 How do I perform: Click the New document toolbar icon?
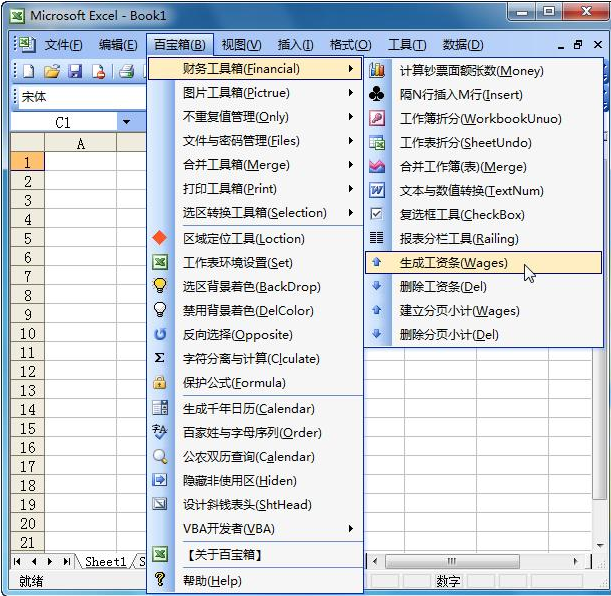[28, 71]
